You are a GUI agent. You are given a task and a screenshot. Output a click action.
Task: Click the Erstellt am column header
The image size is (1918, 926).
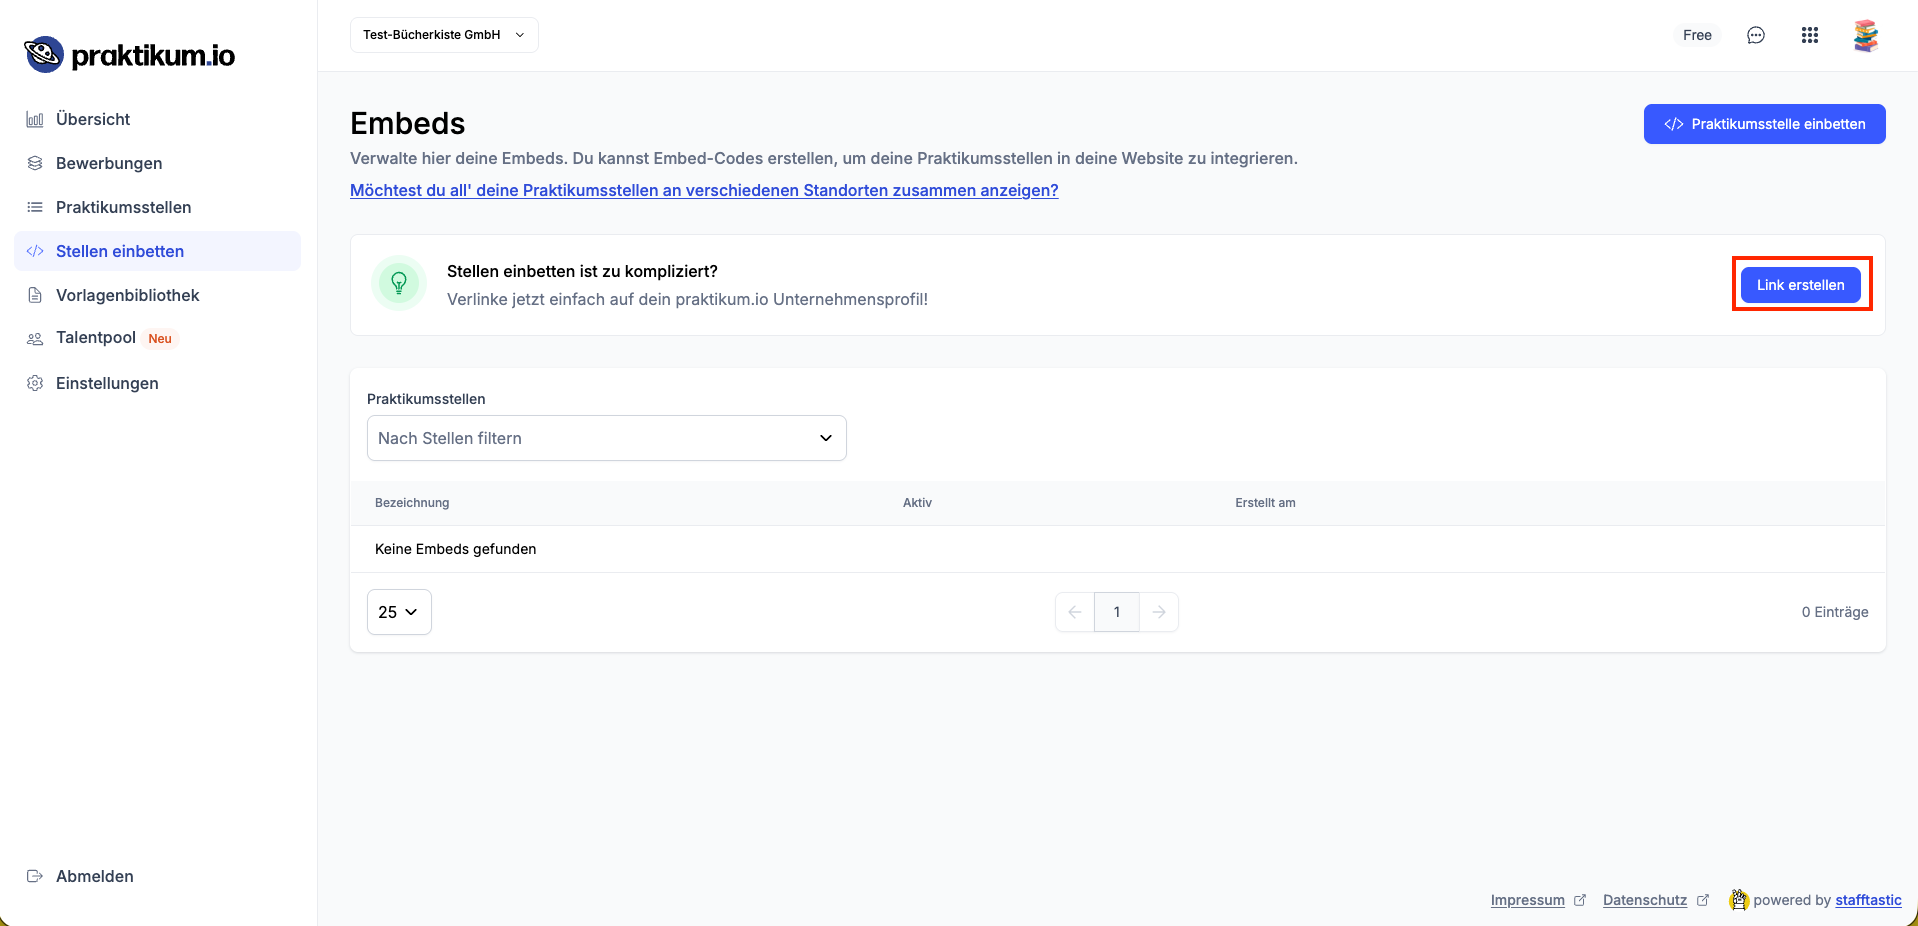coord(1265,503)
